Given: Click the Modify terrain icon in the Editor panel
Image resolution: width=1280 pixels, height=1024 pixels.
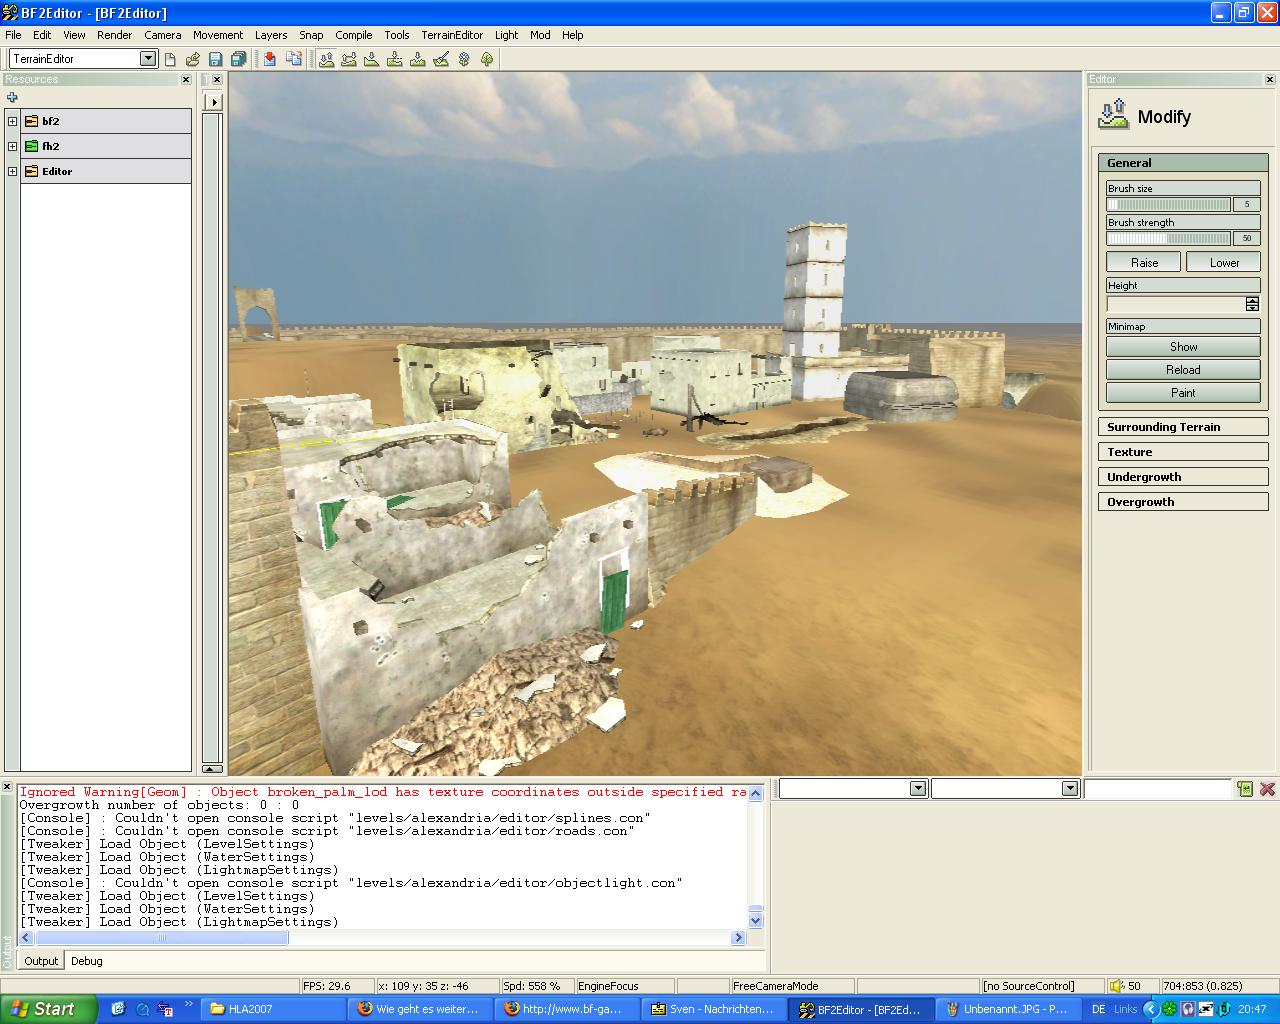Looking at the screenshot, I should pyautogui.click(x=1113, y=114).
